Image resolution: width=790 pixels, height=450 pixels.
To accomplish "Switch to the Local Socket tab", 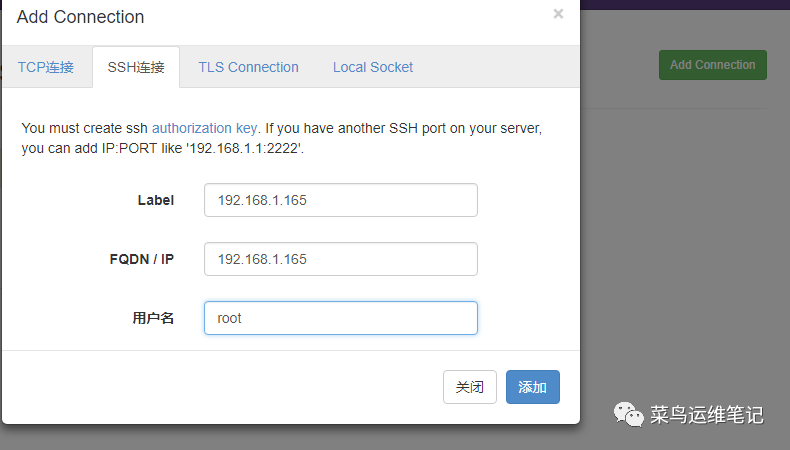I will pos(373,67).
